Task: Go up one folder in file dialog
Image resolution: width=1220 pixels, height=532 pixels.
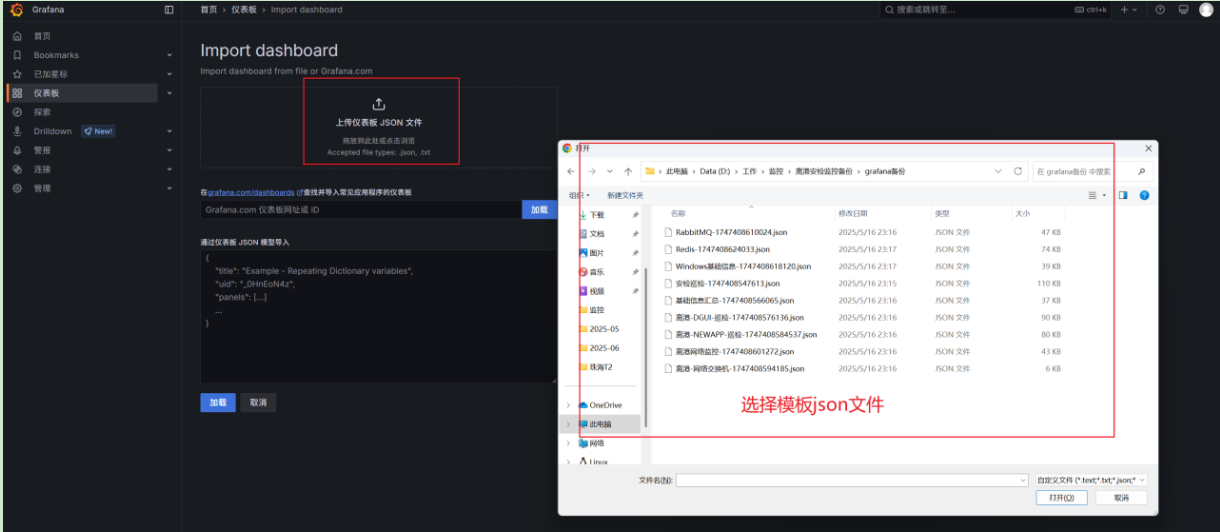Action: pyautogui.click(x=627, y=172)
